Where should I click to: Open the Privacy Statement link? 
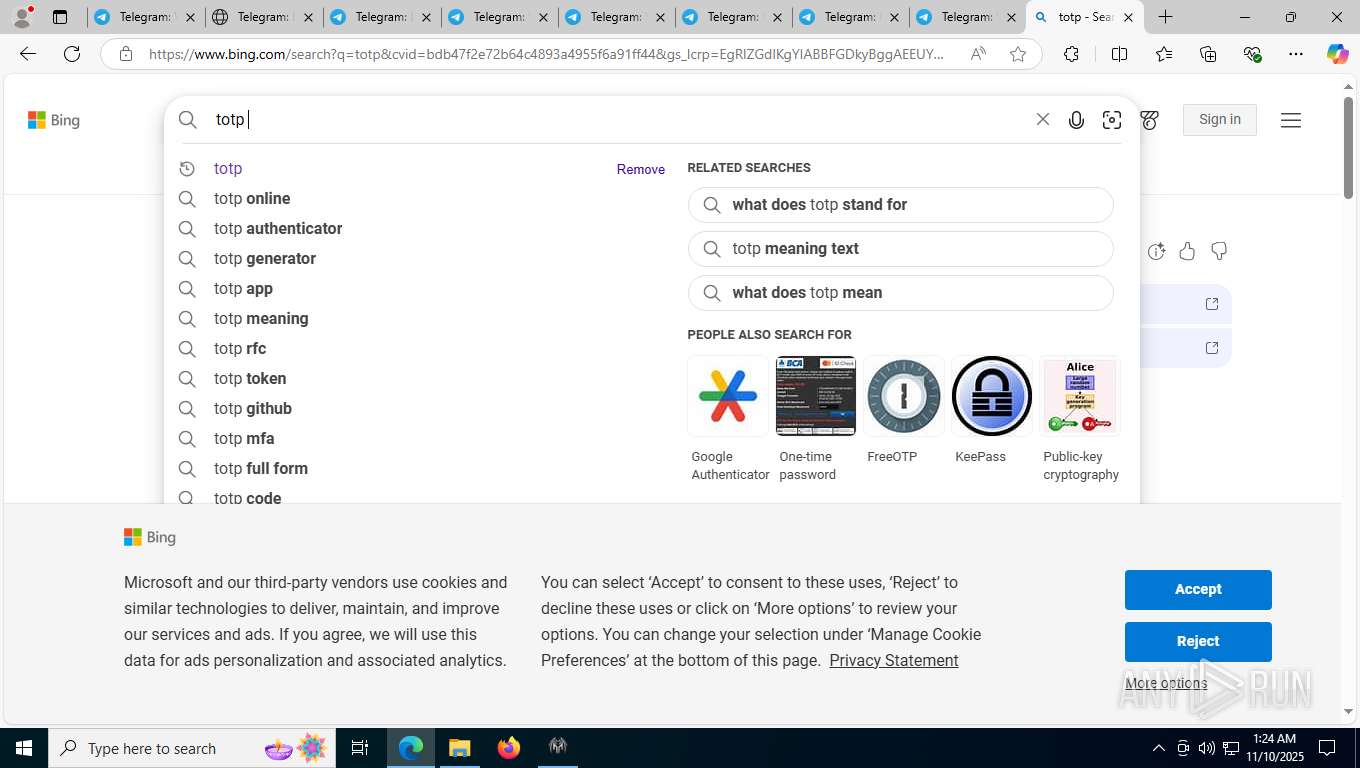(x=894, y=660)
